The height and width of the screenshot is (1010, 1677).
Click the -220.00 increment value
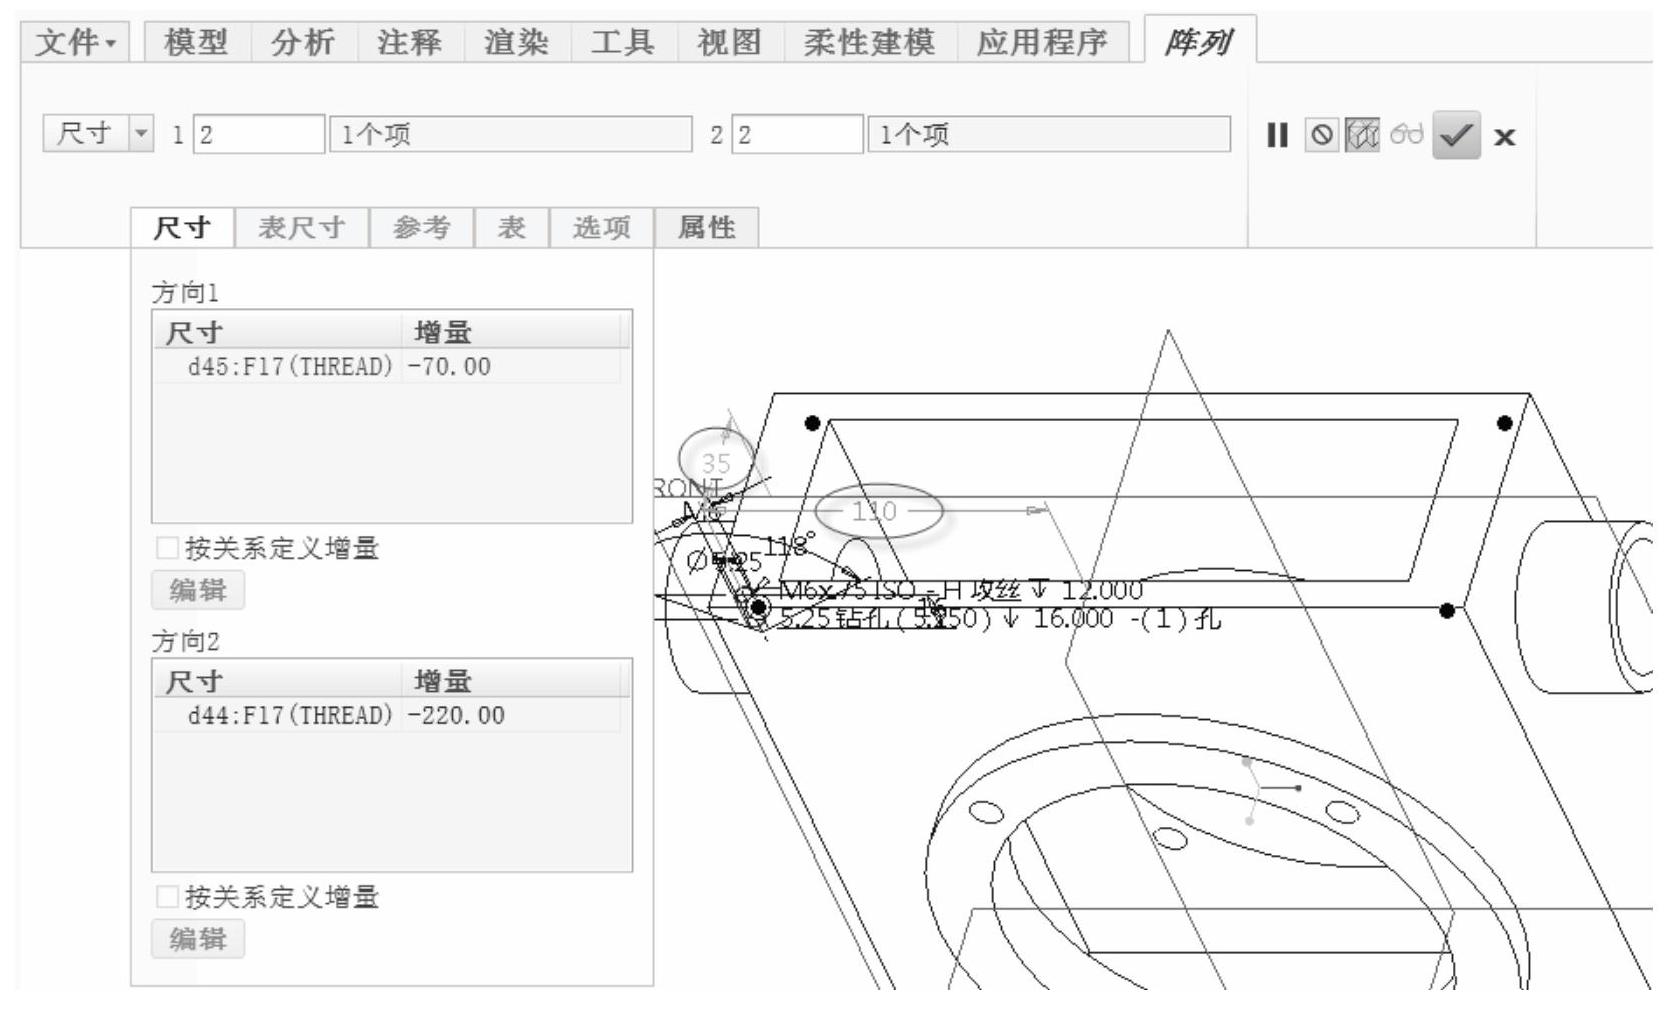(x=456, y=716)
